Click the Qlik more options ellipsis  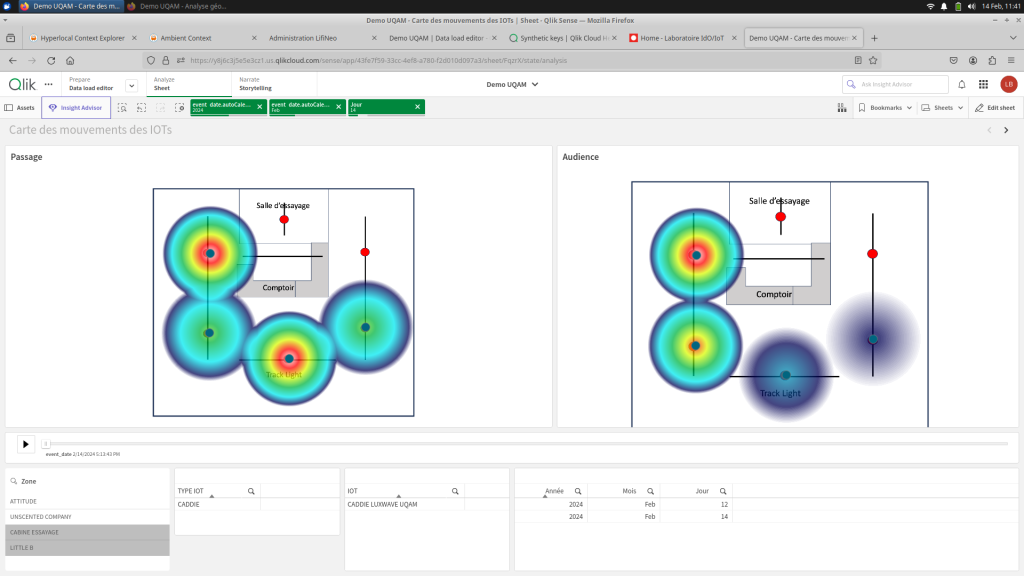click(x=48, y=85)
